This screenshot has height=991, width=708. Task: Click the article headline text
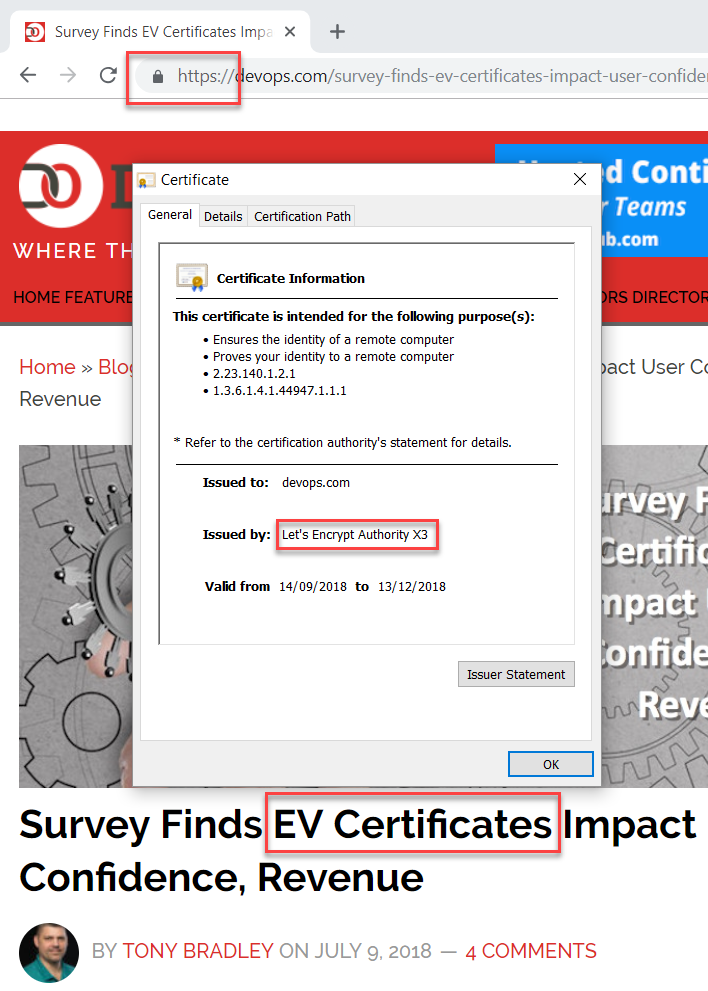[357, 851]
